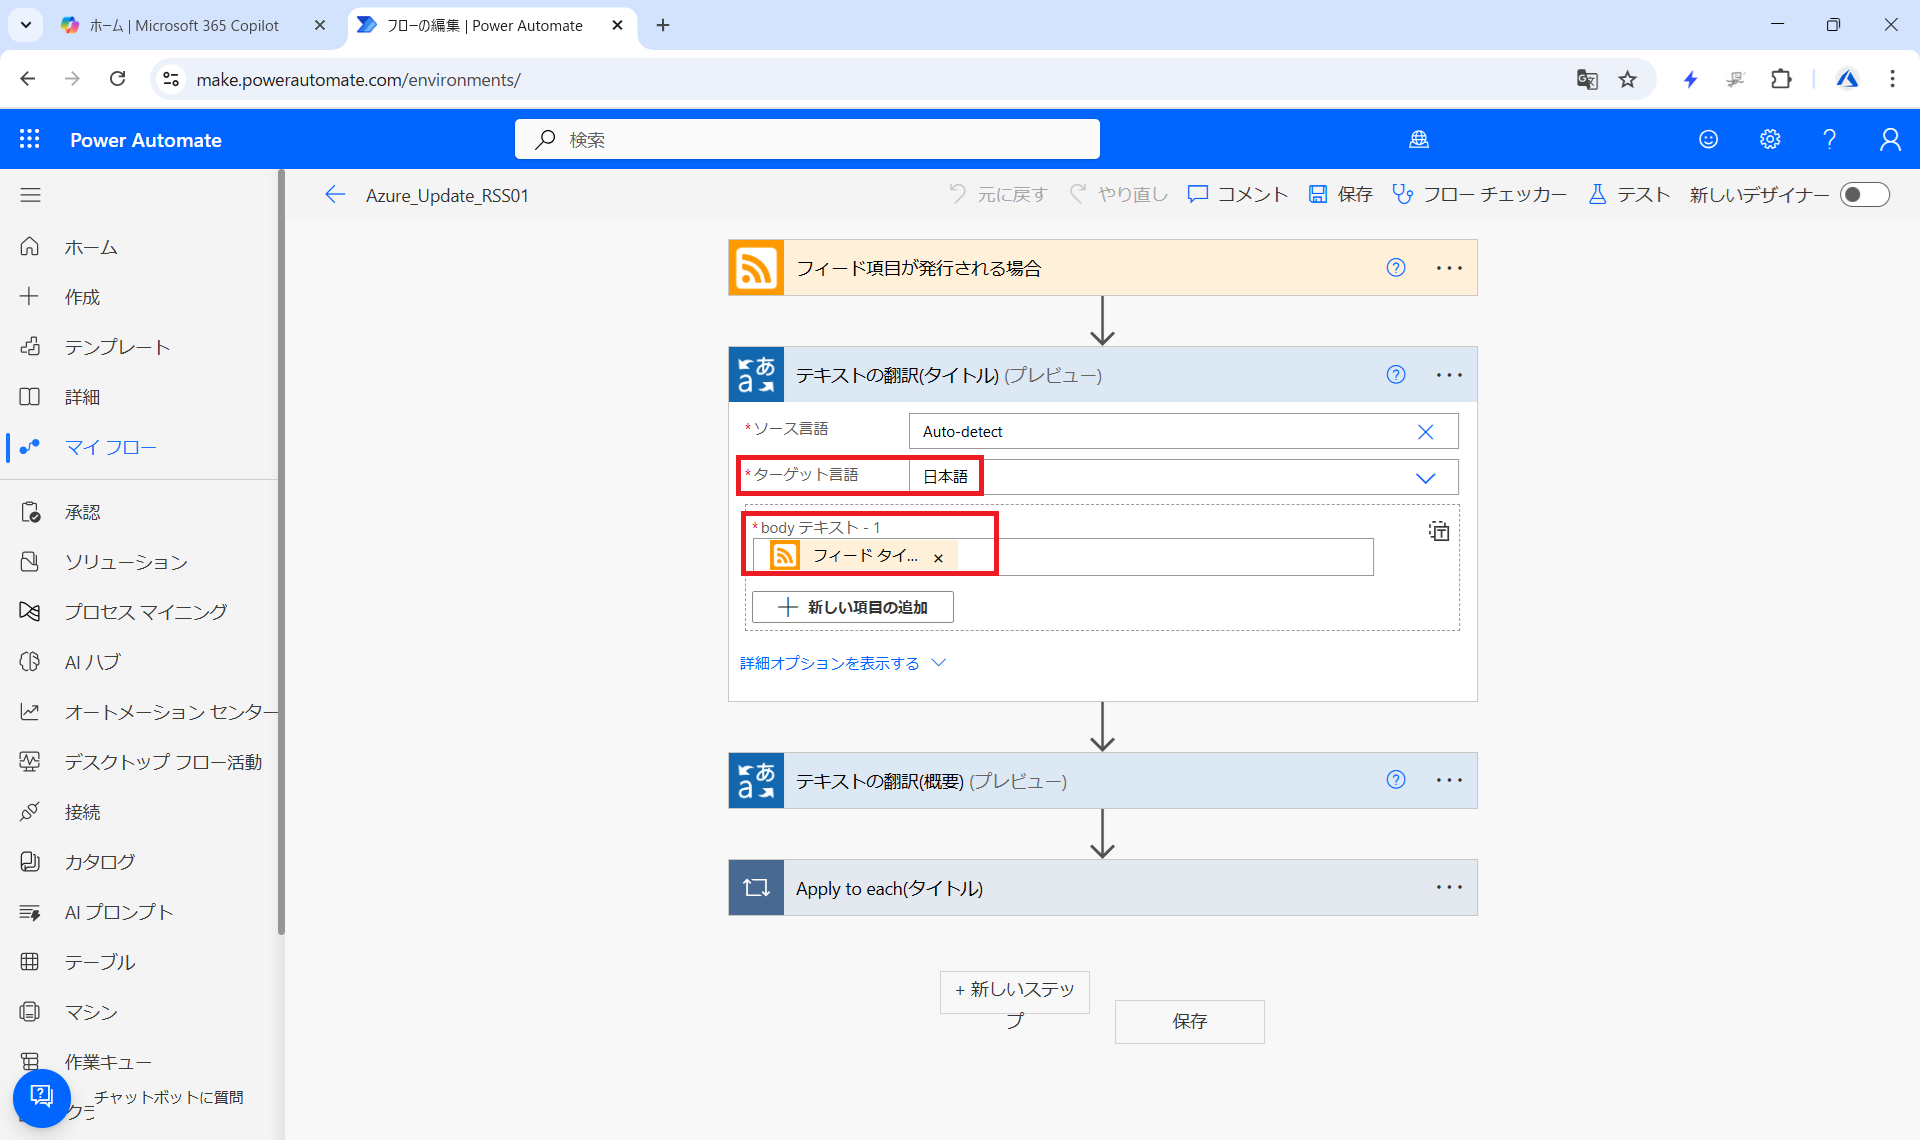Click the switch-to-array input icon
1920x1140 pixels.
[1438, 531]
